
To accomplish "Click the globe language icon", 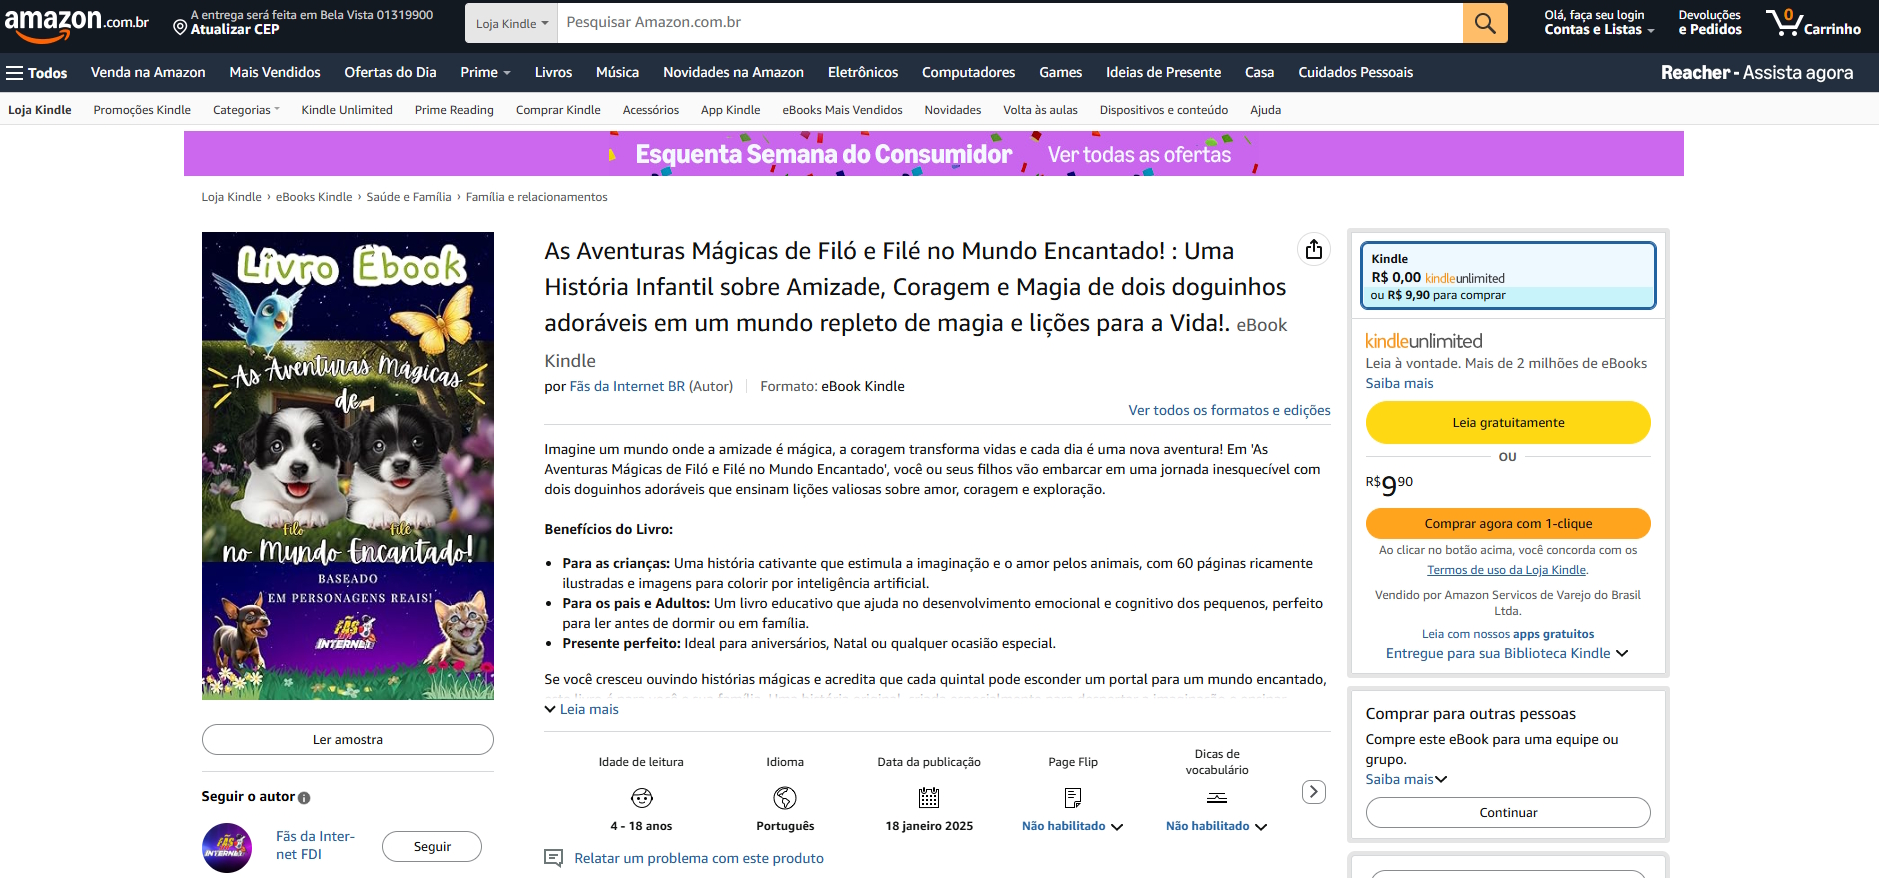I will tap(785, 798).
